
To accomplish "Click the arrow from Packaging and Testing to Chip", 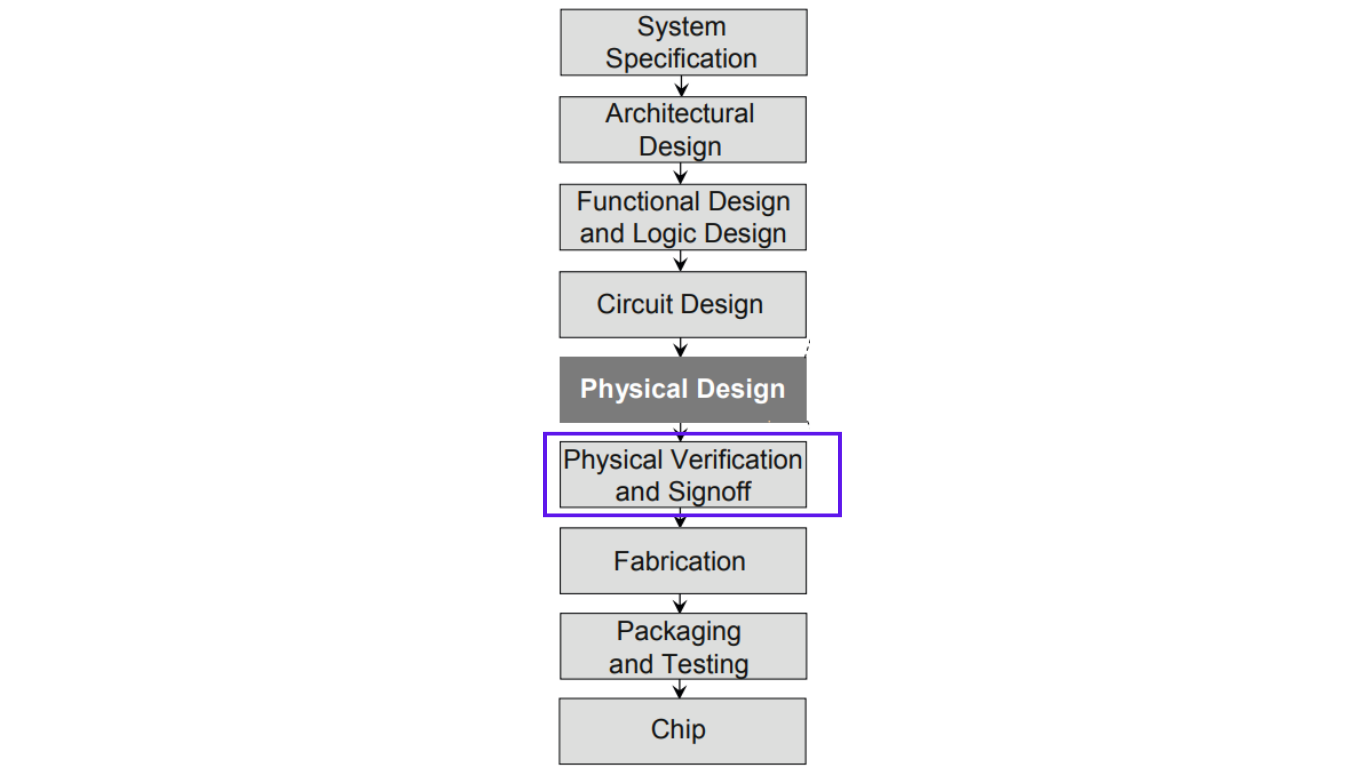I will coord(681,689).
